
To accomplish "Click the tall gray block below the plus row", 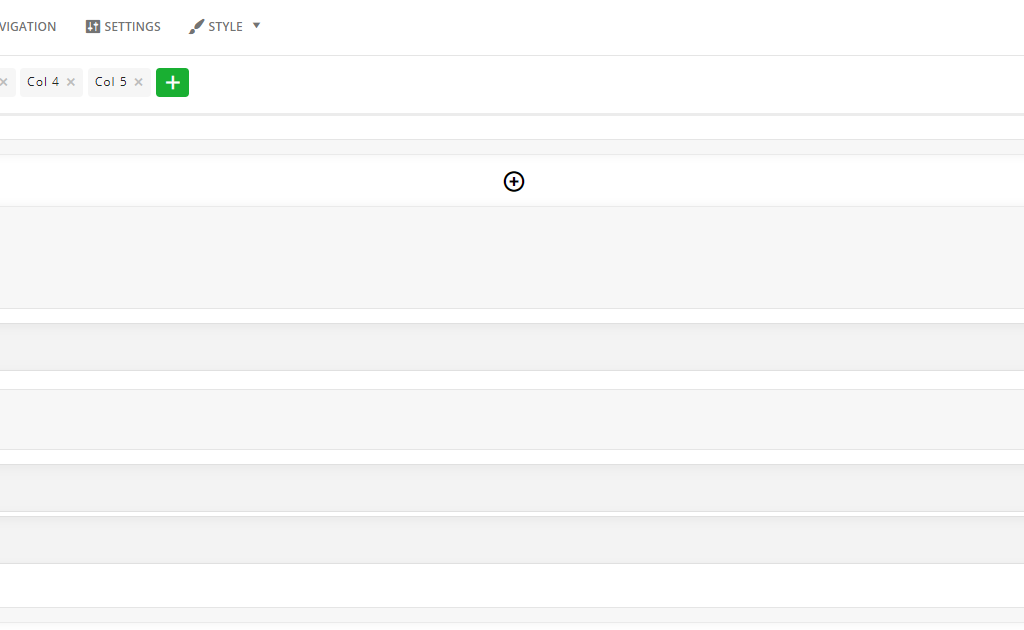I will pos(512,257).
